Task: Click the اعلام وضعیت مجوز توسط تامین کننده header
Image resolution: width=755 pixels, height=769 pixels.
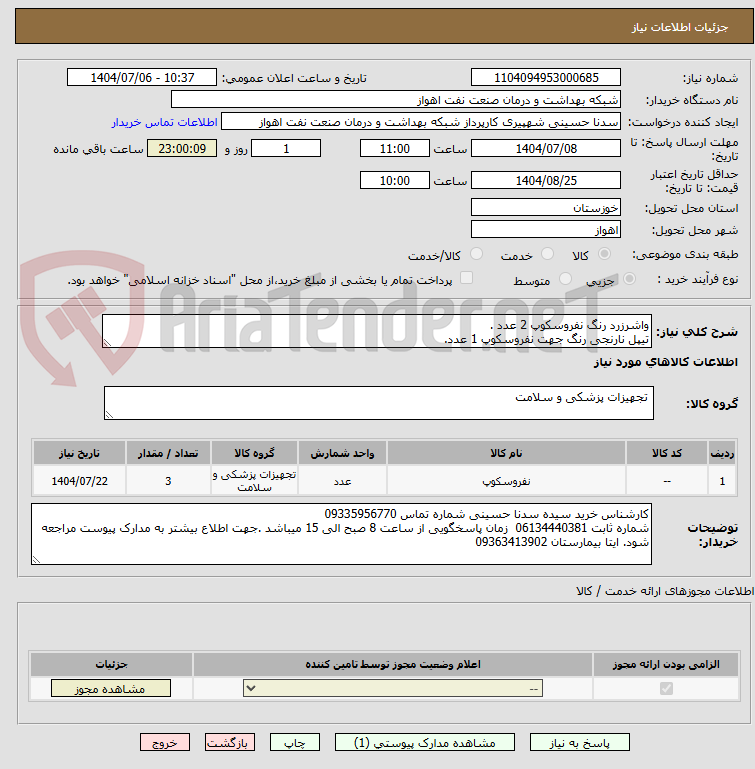Action: [x=393, y=665]
